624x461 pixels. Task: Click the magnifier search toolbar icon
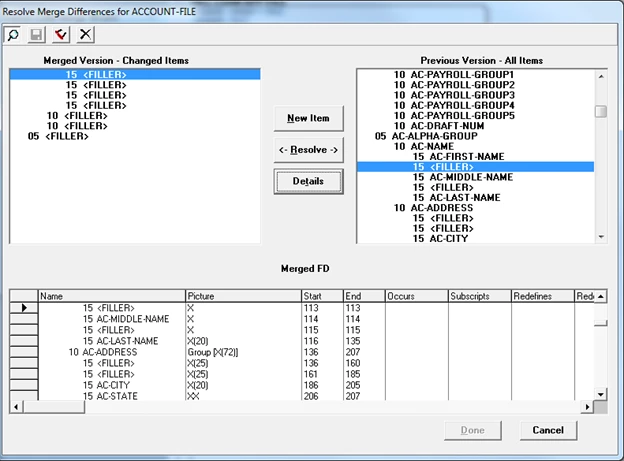click(13, 35)
